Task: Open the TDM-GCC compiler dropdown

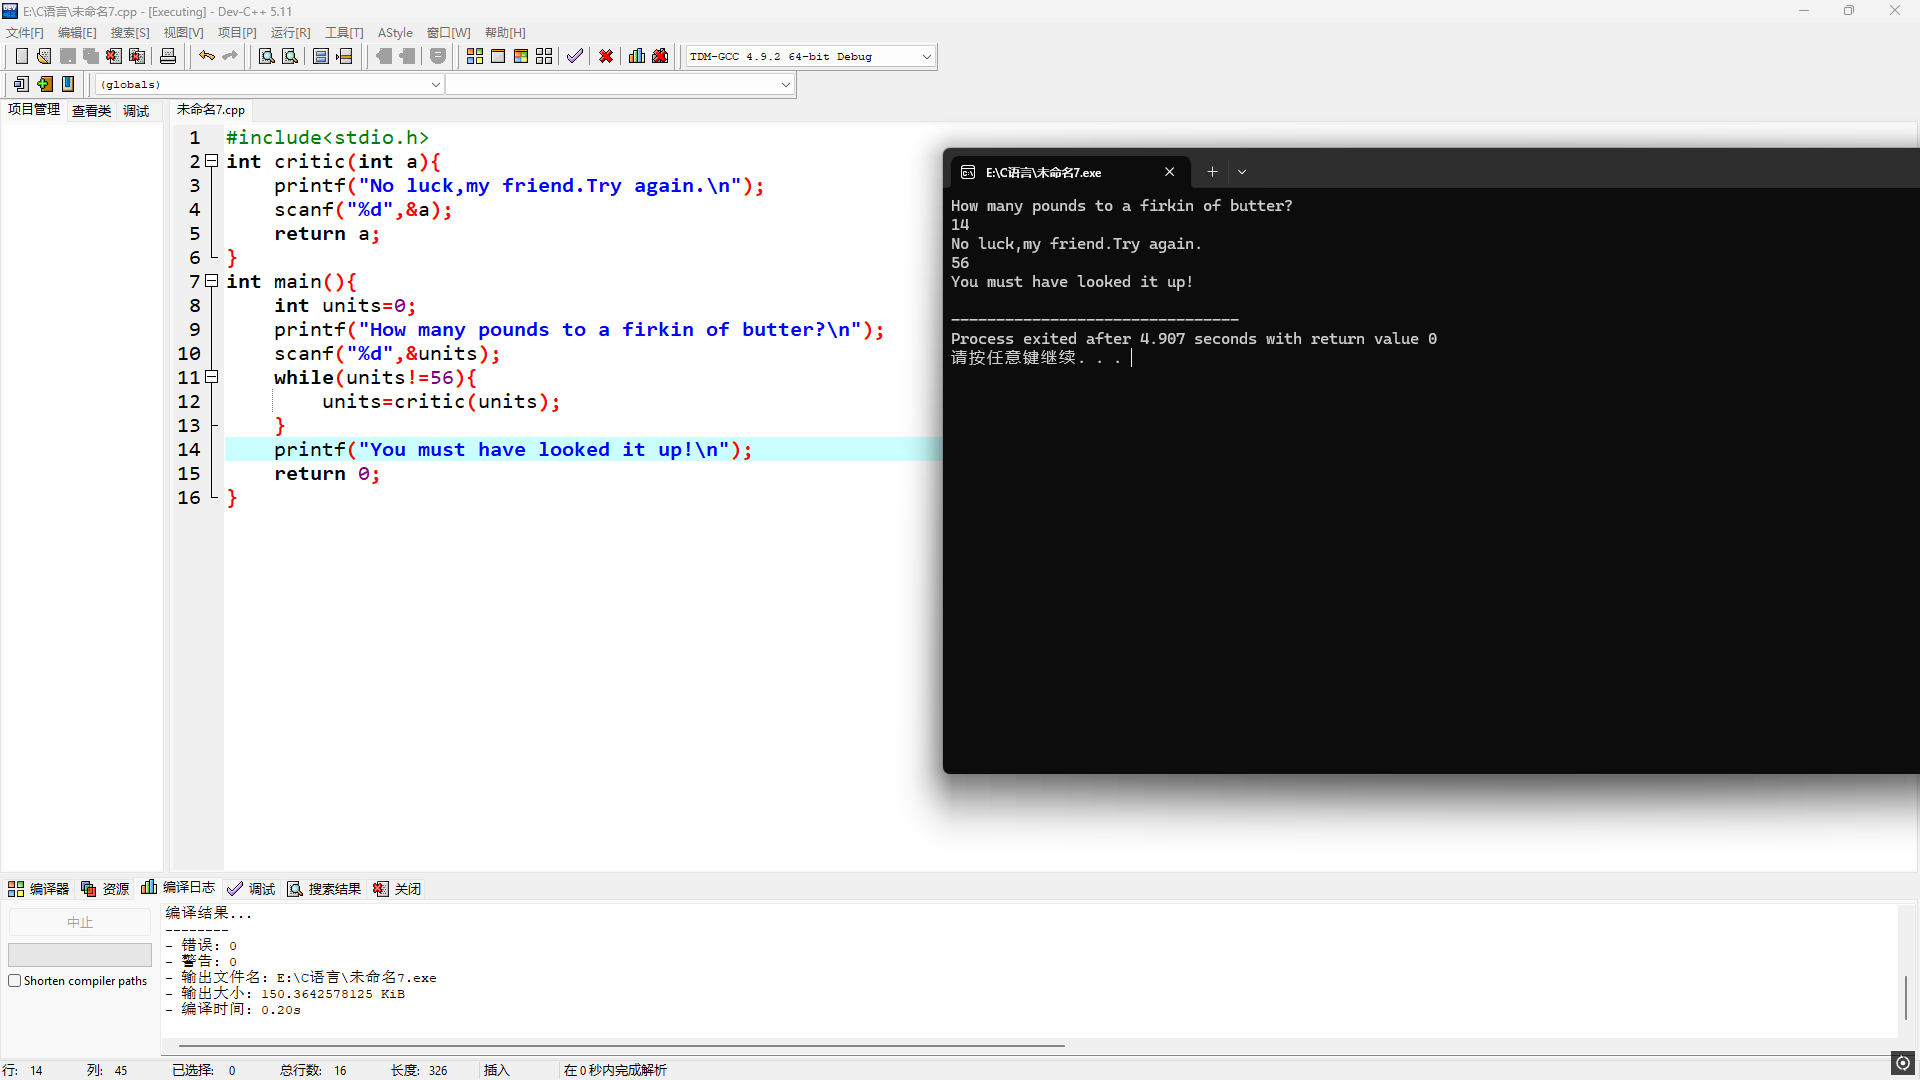Action: [926, 57]
